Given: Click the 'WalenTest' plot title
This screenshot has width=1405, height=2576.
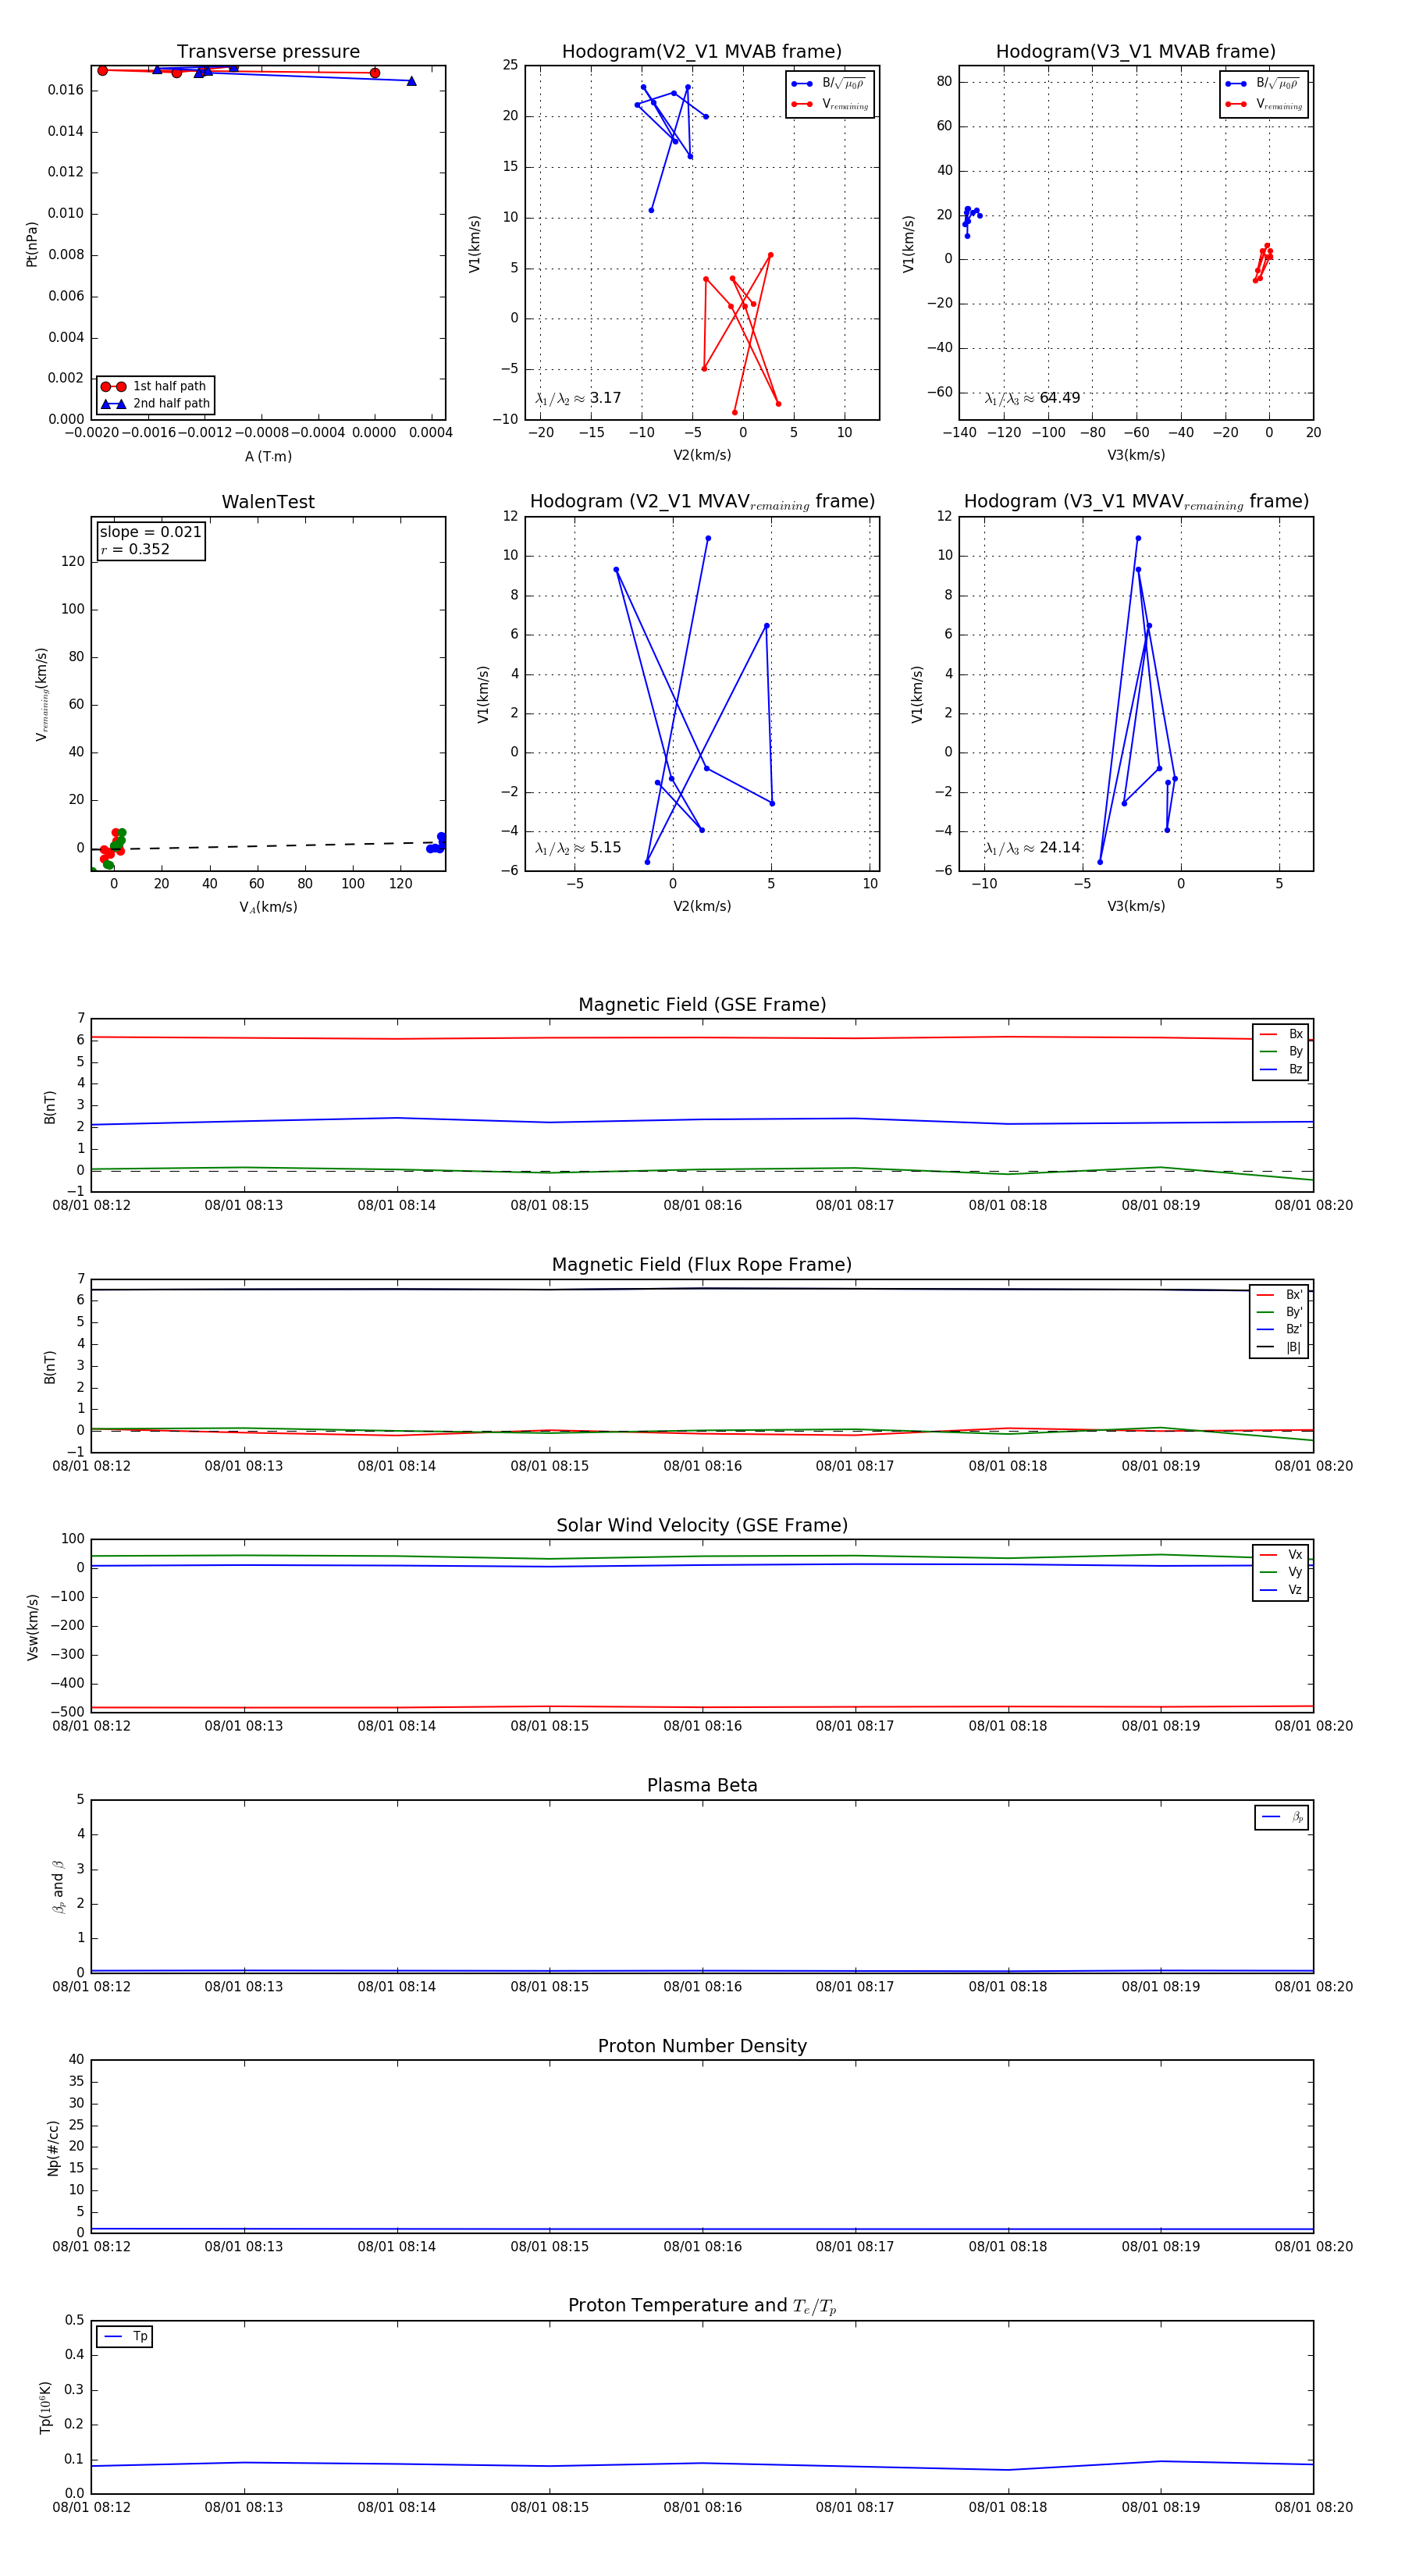Looking at the screenshot, I should (x=268, y=502).
